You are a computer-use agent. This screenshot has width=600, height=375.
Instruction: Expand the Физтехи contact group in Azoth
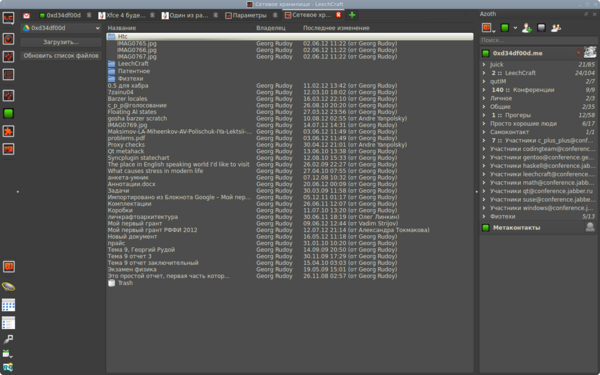tap(484, 217)
